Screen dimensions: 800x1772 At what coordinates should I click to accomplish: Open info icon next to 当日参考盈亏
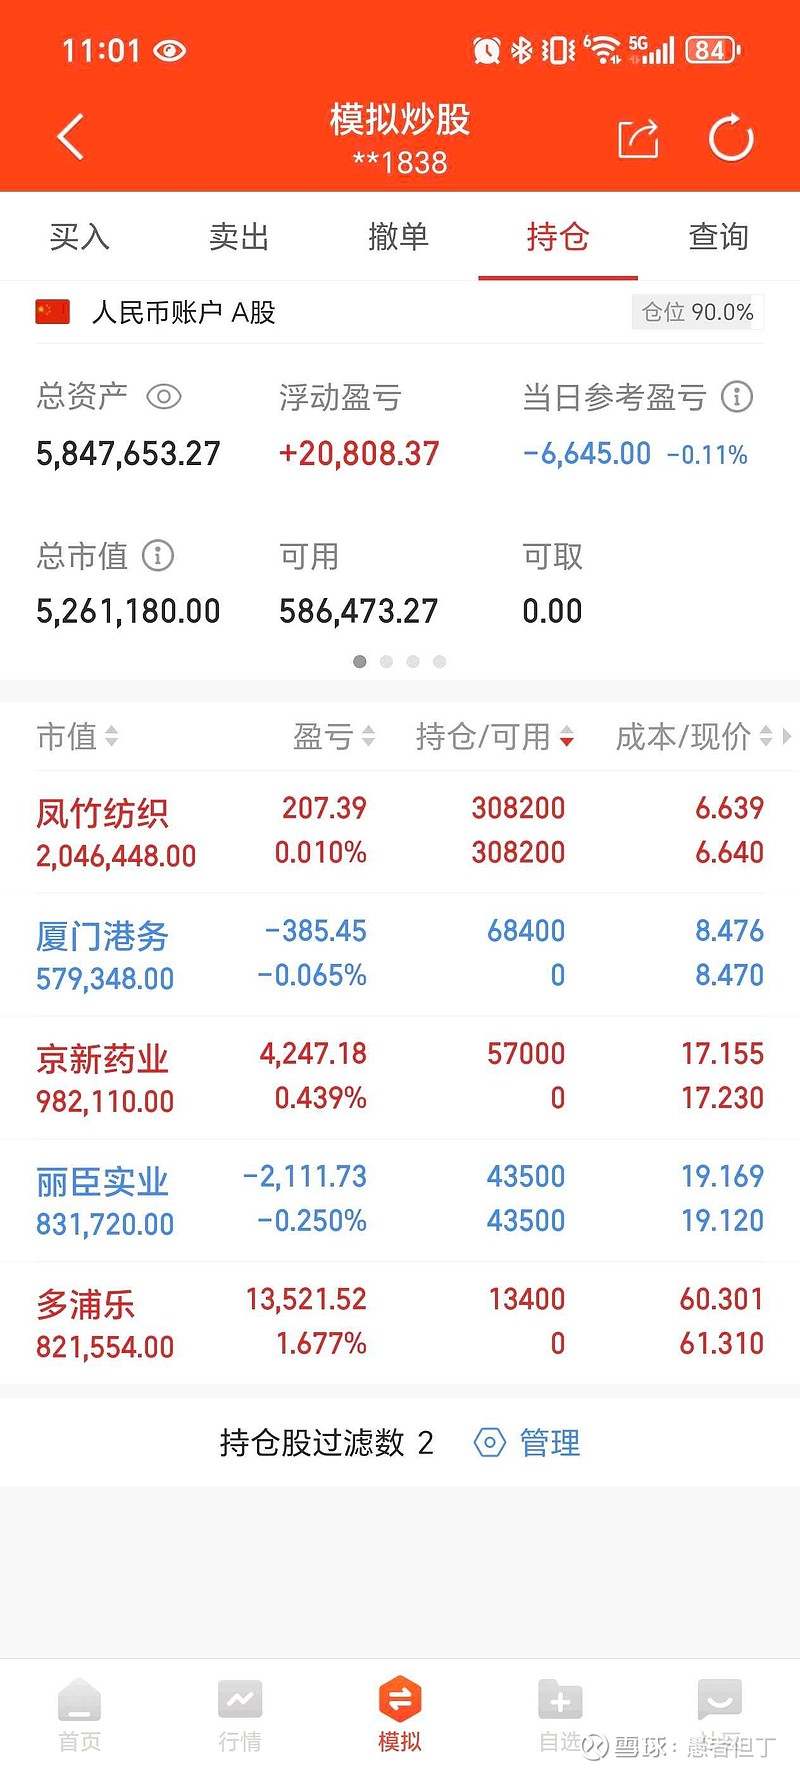[737, 397]
